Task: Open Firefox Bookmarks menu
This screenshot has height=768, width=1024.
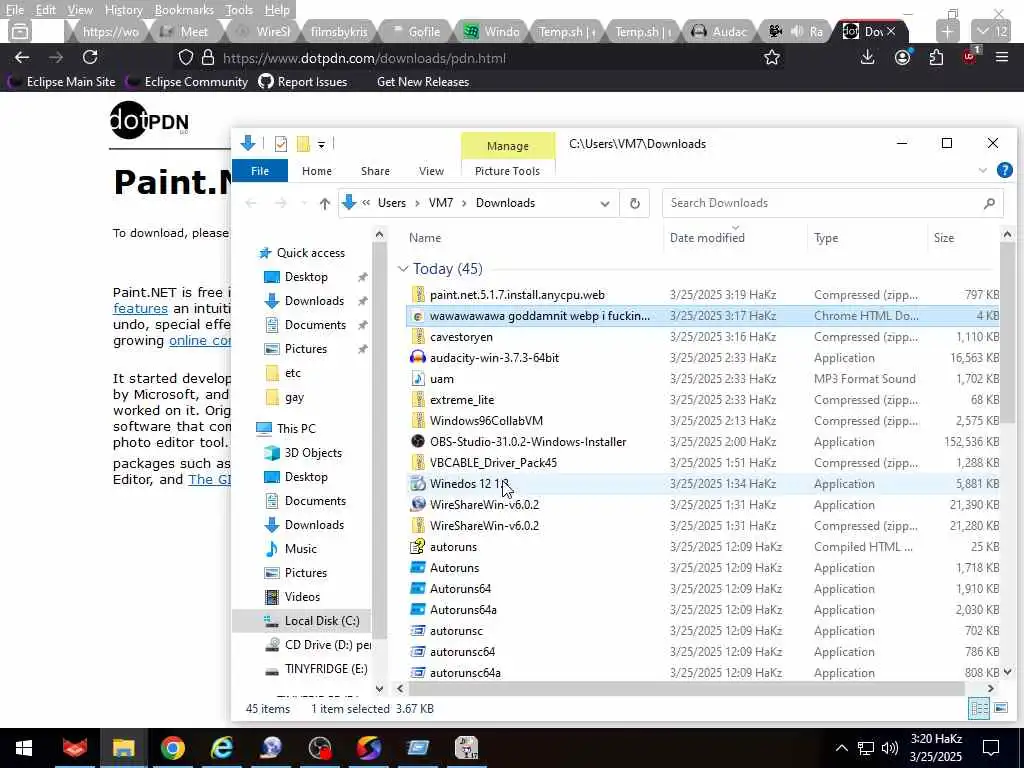Action: 184,10
